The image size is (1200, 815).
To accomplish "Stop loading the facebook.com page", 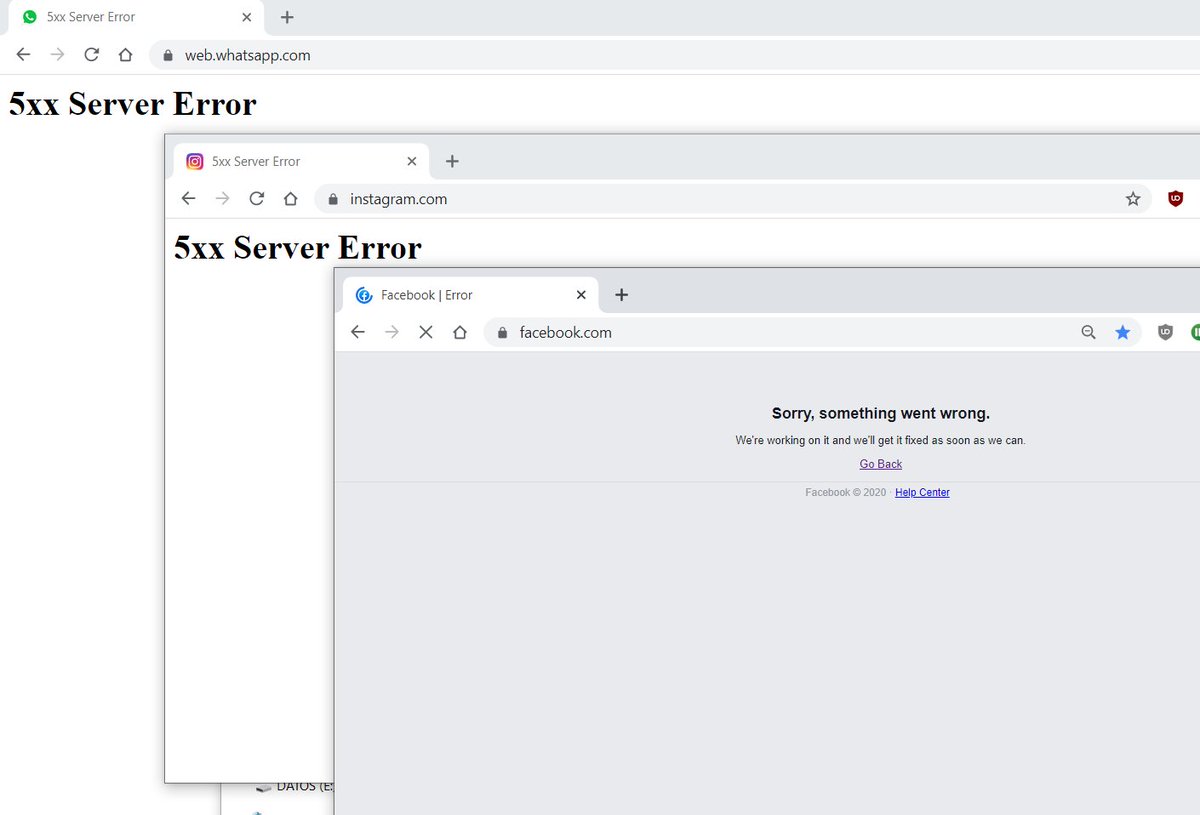I will pyautogui.click(x=426, y=332).
